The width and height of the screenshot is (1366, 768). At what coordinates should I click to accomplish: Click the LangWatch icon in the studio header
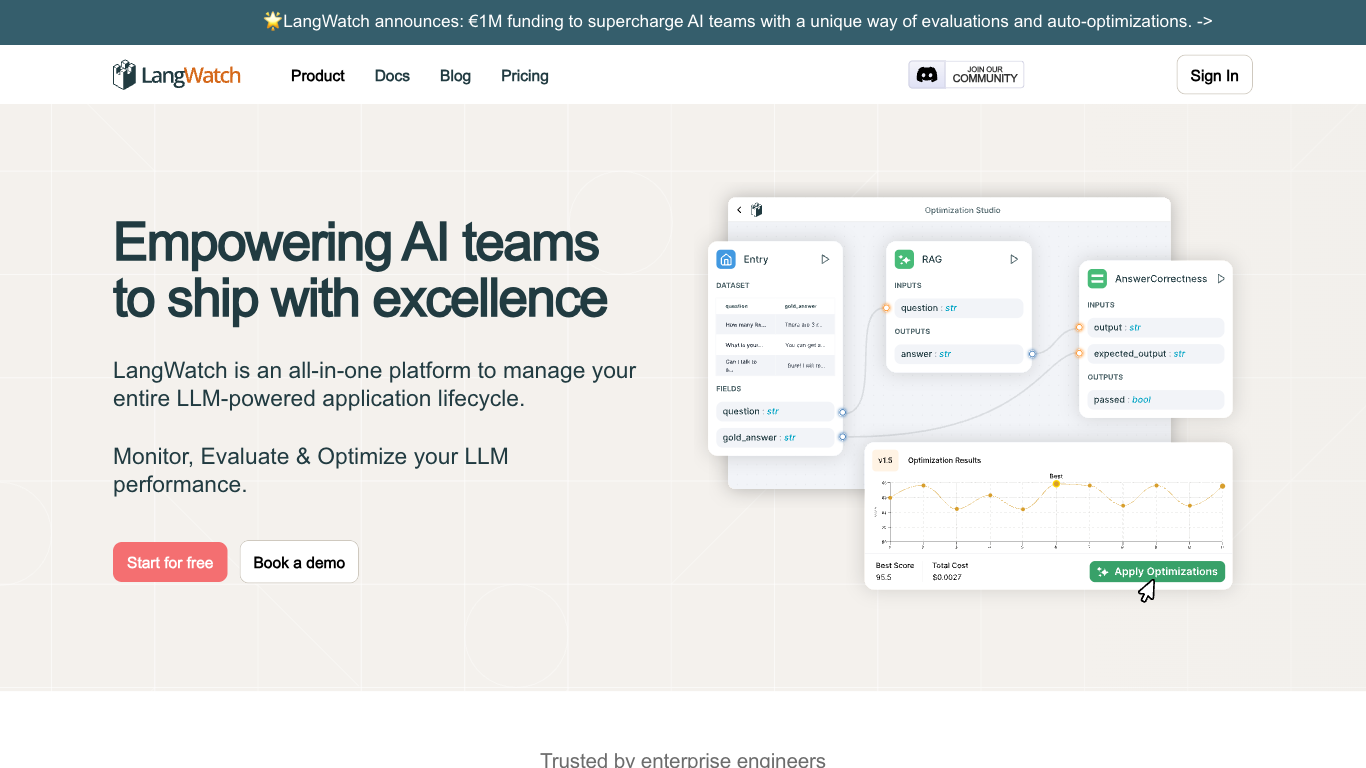[x=757, y=210]
